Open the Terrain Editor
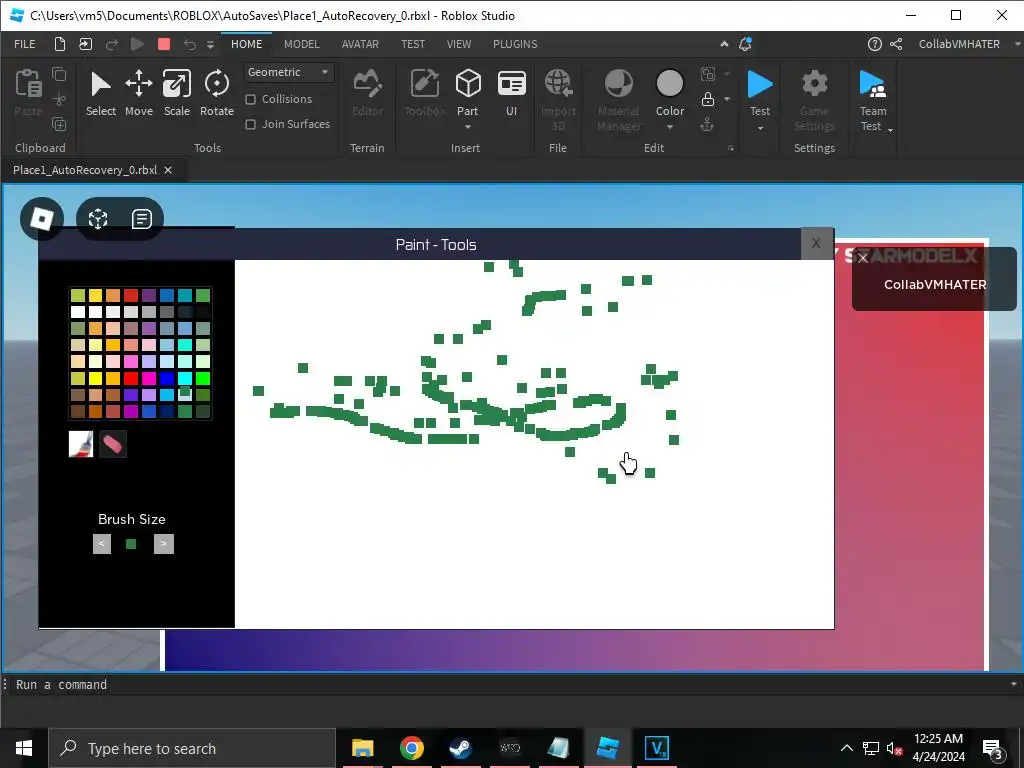 [x=367, y=93]
